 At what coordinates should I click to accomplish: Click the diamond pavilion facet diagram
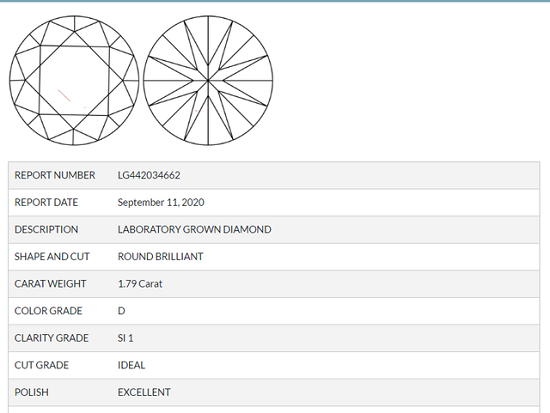coord(208,80)
